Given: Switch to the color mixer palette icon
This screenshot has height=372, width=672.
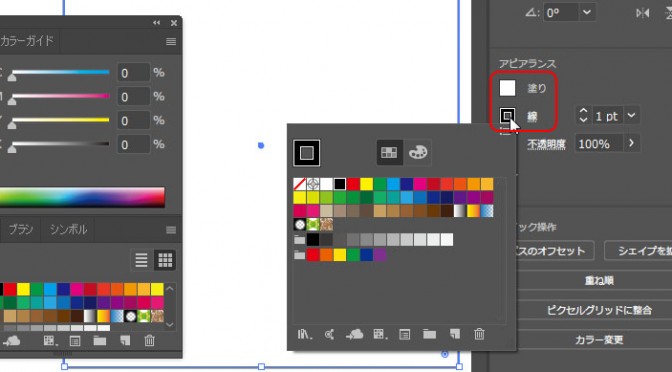Looking at the screenshot, I should (418, 153).
